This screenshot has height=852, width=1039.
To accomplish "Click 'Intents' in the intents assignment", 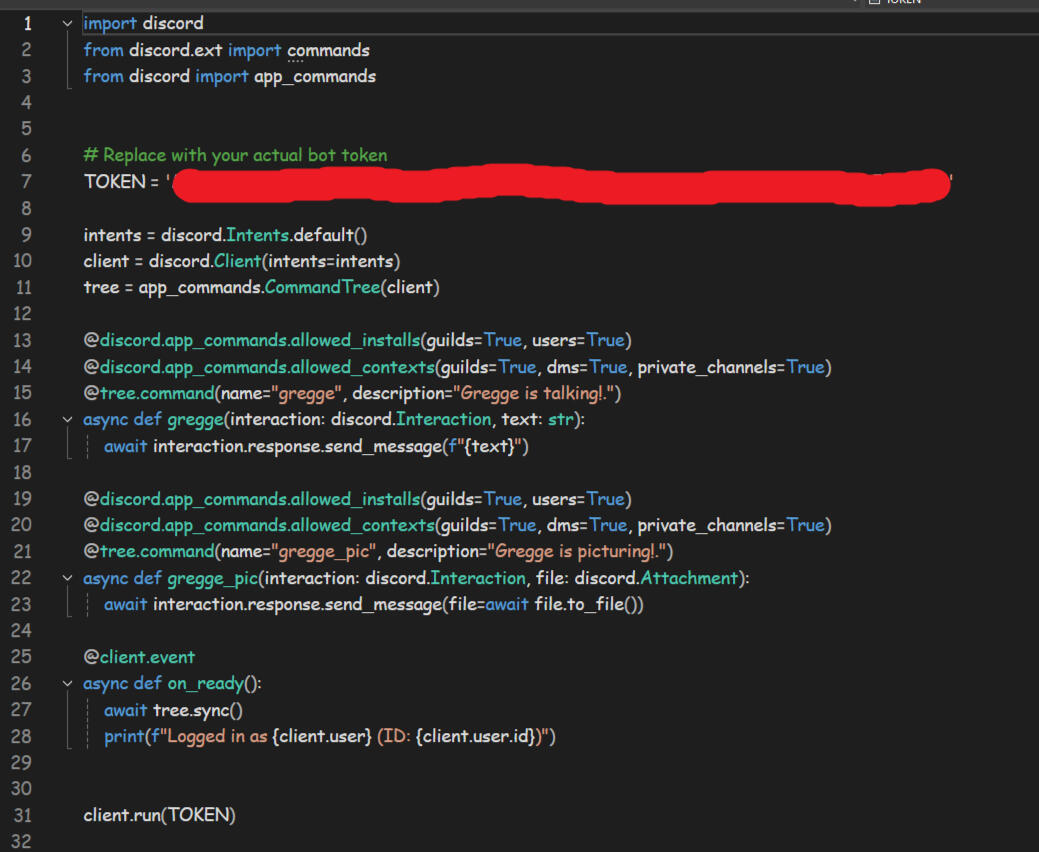I will tap(261, 235).
